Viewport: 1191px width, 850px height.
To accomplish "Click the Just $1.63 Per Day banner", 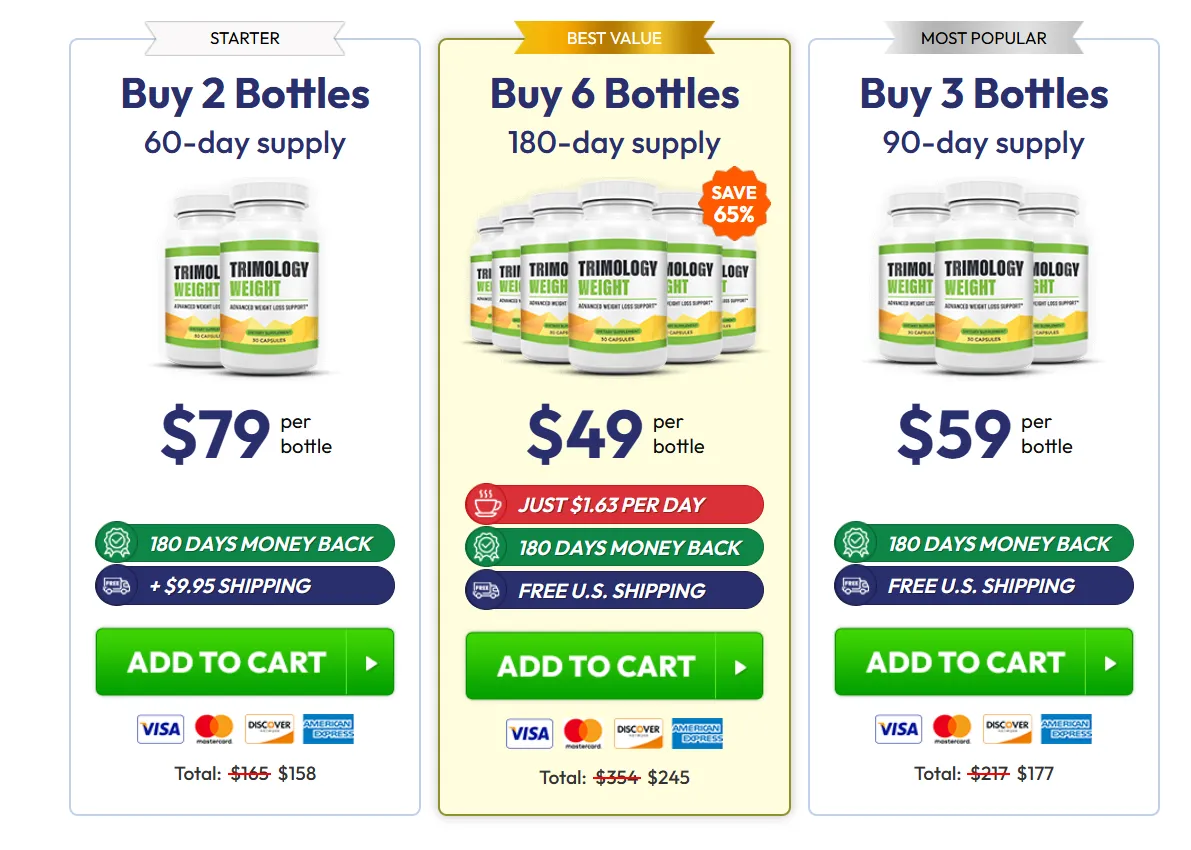I will pyautogui.click(x=614, y=504).
